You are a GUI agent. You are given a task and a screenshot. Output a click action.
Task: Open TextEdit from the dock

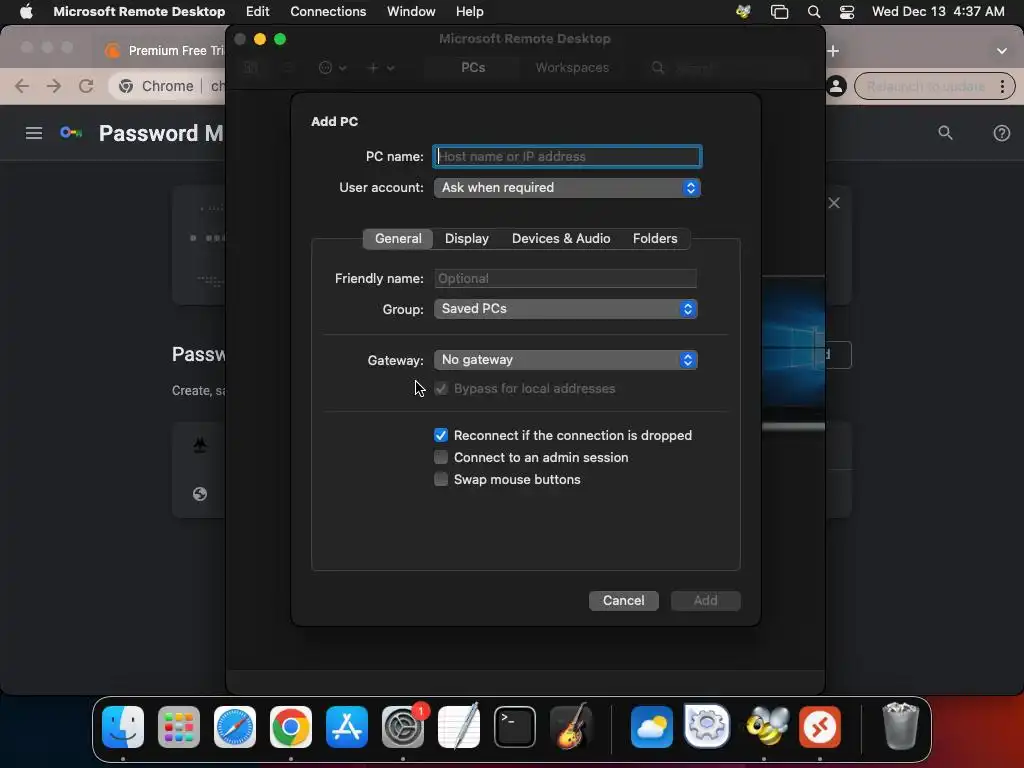(458, 727)
